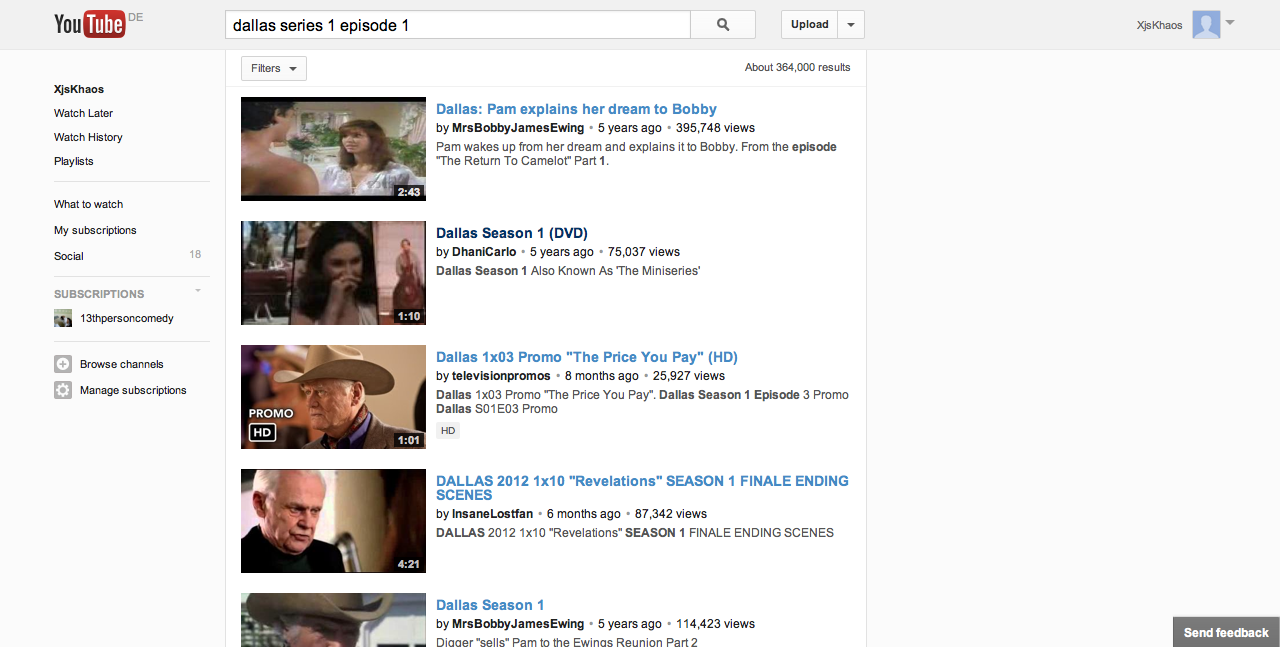
Task: Visit DhaniCarlo channel
Action: (x=484, y=252)
